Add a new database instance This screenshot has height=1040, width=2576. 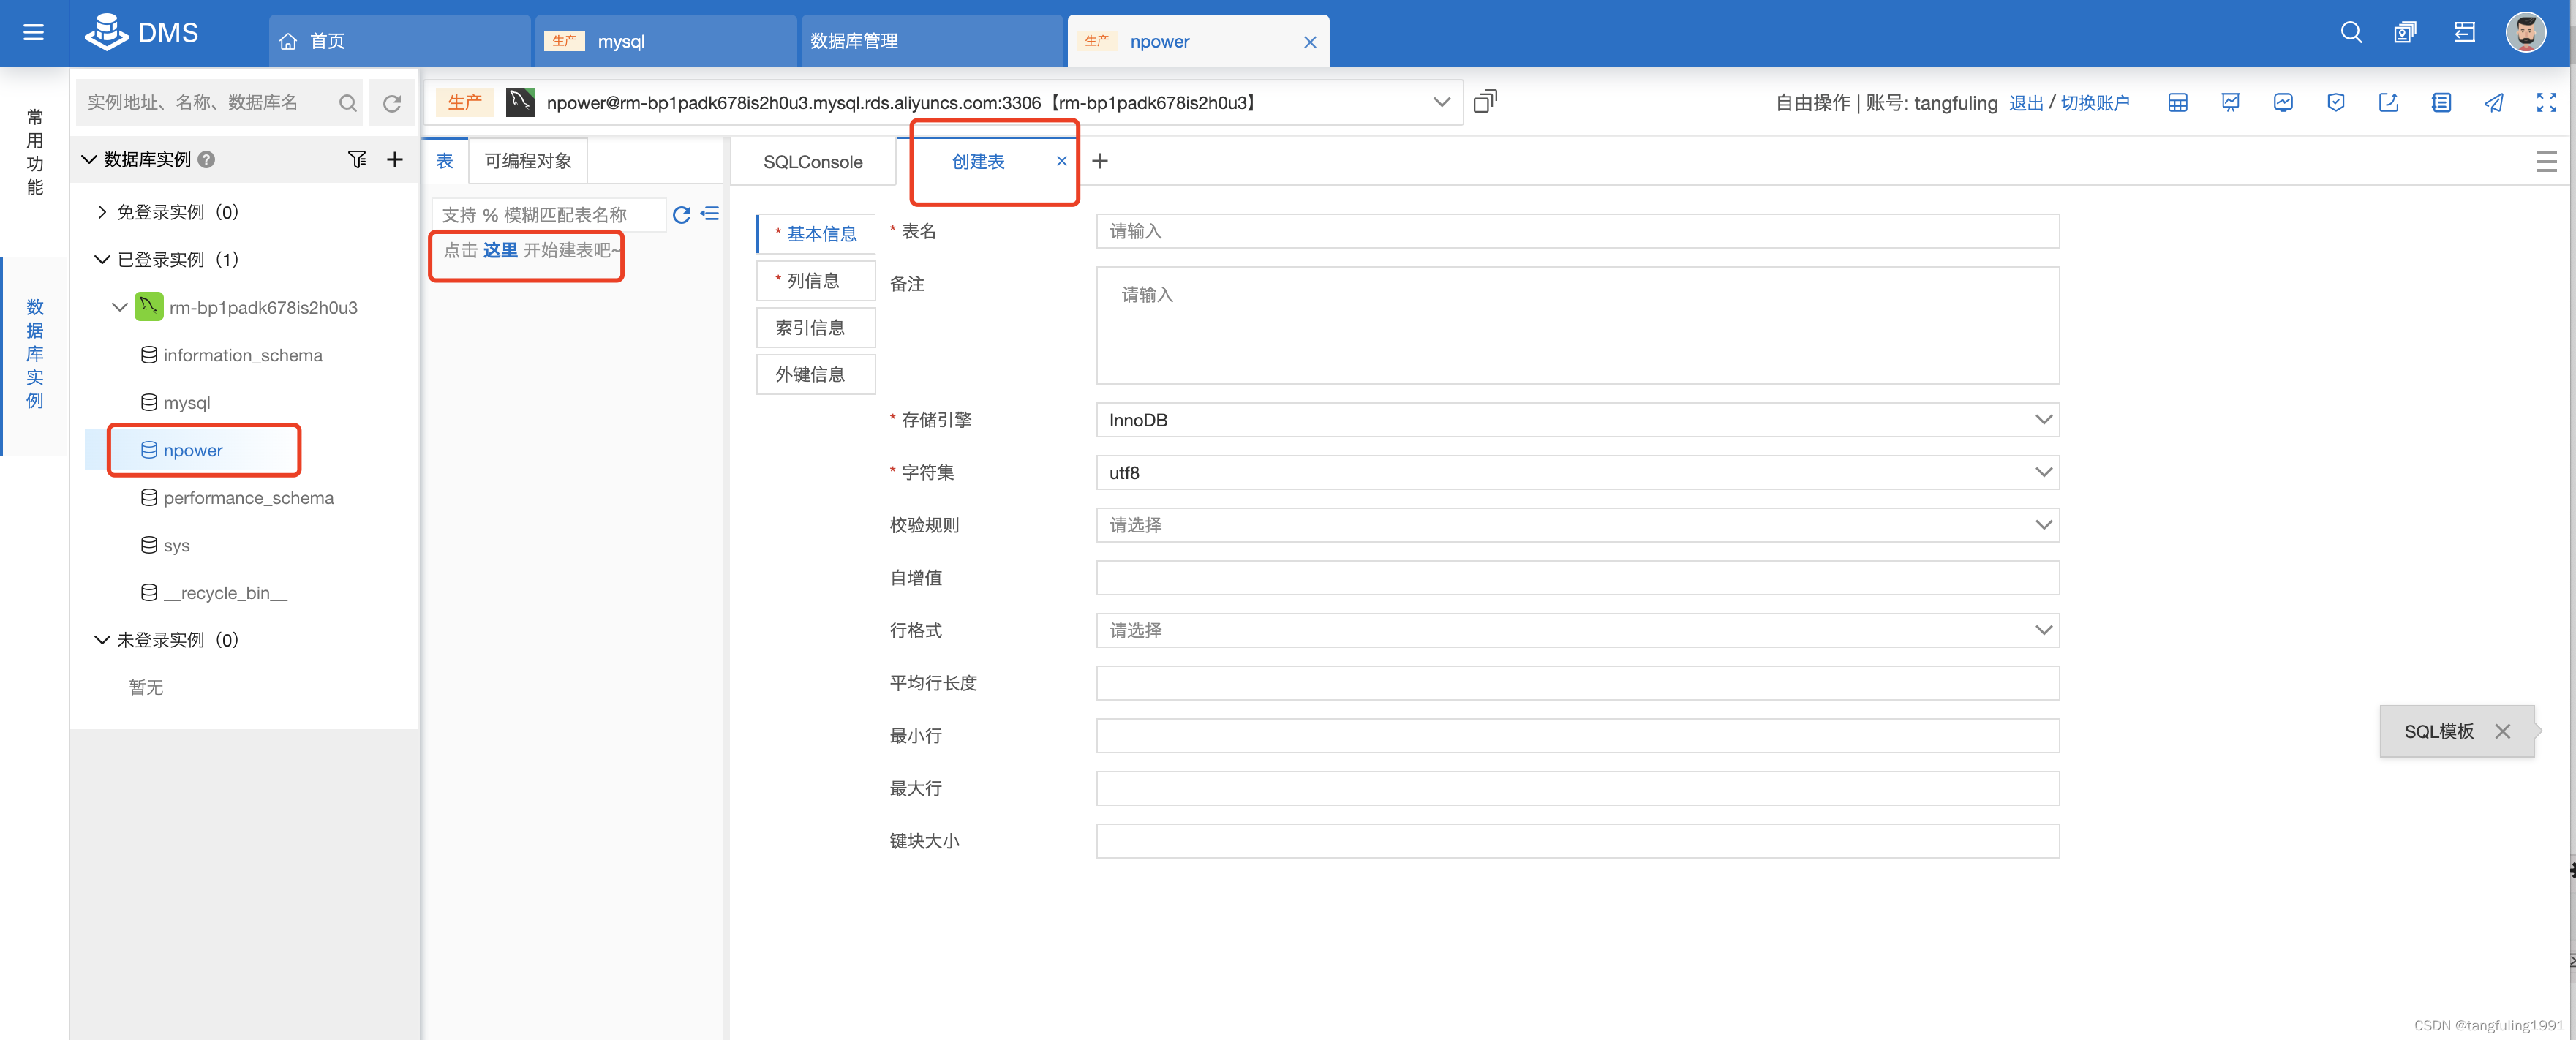click(395, 159)
